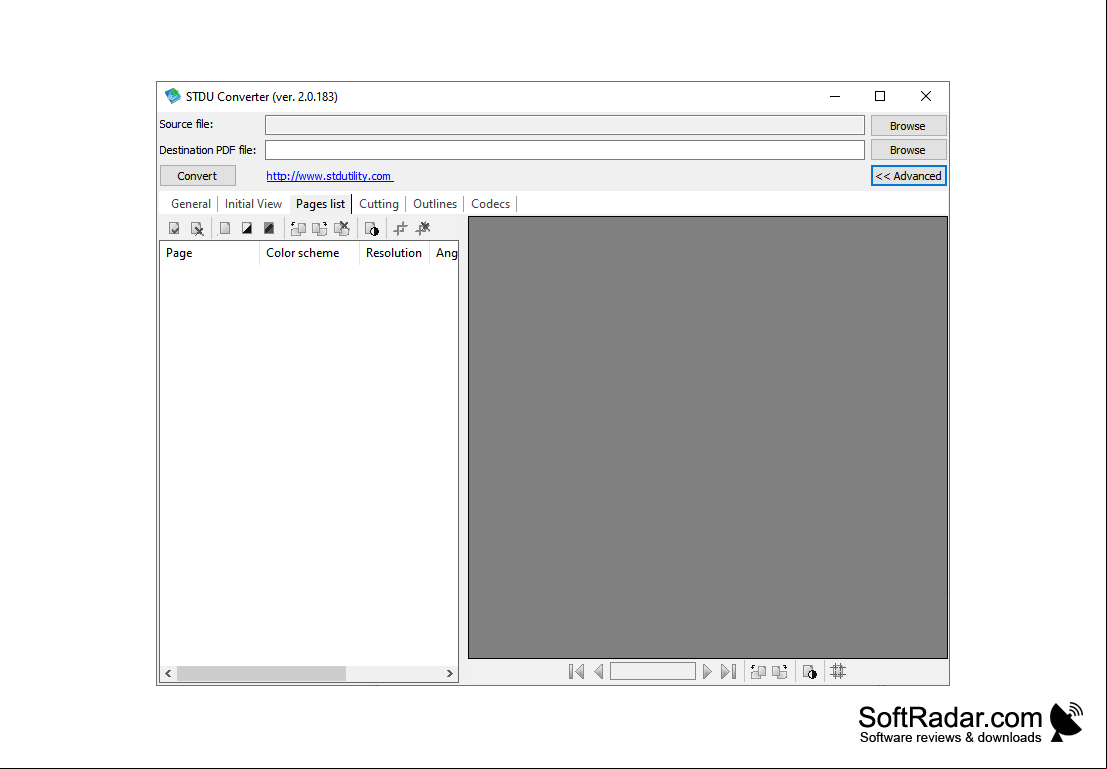The height and width of the screenshot is (769, 1107).
Task: Click the pages list horizontal scrollbar thumb
Action: click(261, 674)
